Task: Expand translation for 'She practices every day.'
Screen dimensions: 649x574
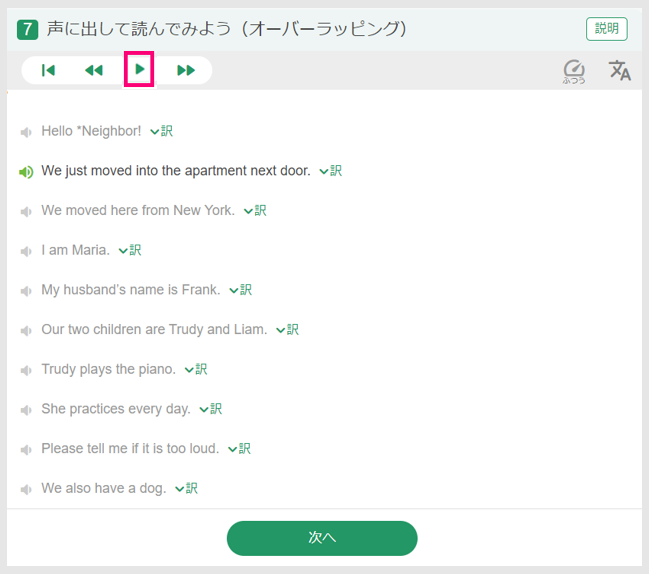Action: [x=211, y=409]
